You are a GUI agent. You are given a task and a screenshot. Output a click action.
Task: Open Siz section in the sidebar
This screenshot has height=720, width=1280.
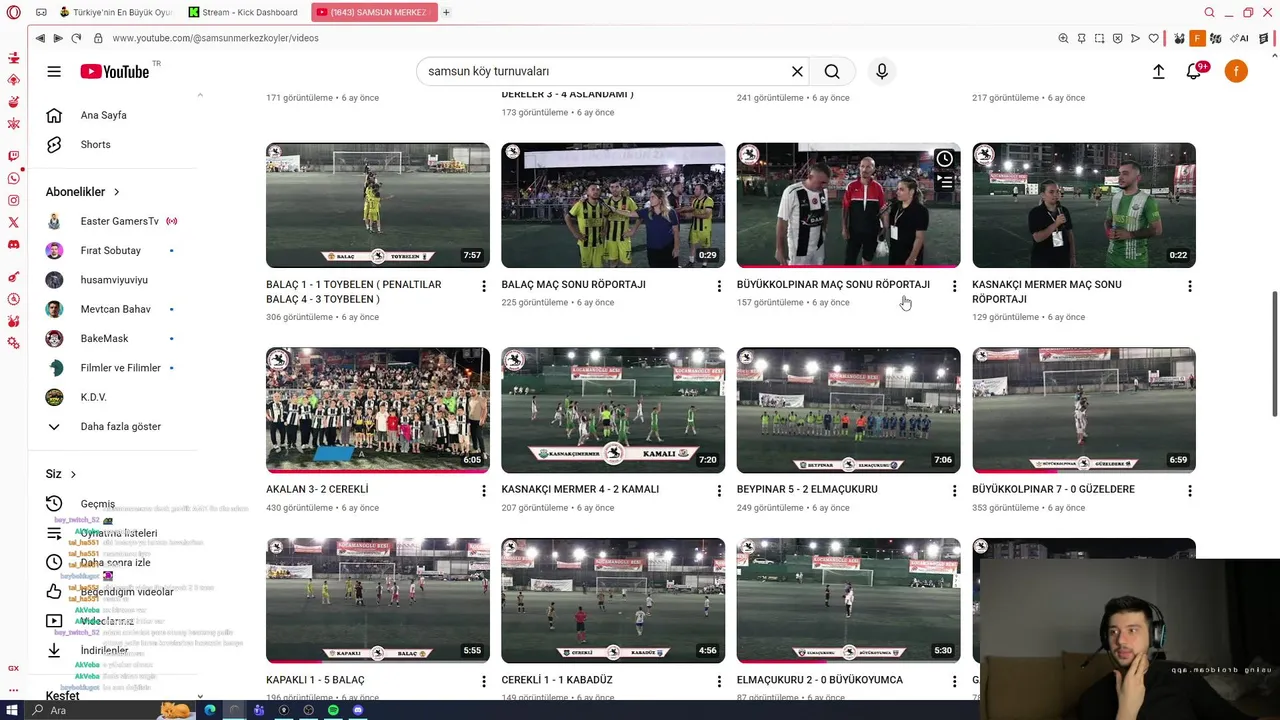tap(60, 474)
